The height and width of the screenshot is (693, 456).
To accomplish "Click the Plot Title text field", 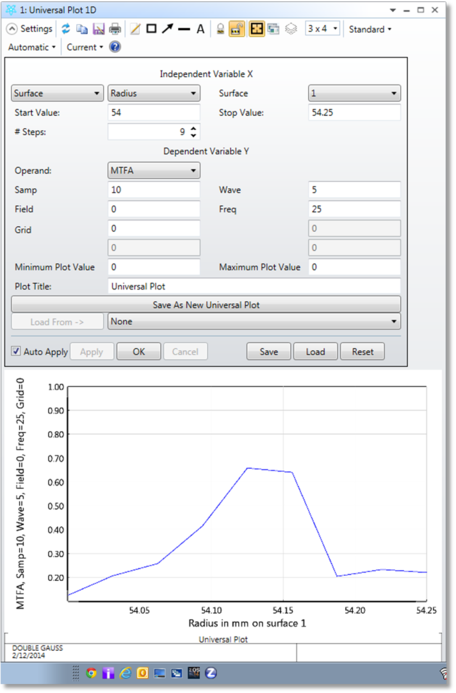I will click(x=254, y=286).
